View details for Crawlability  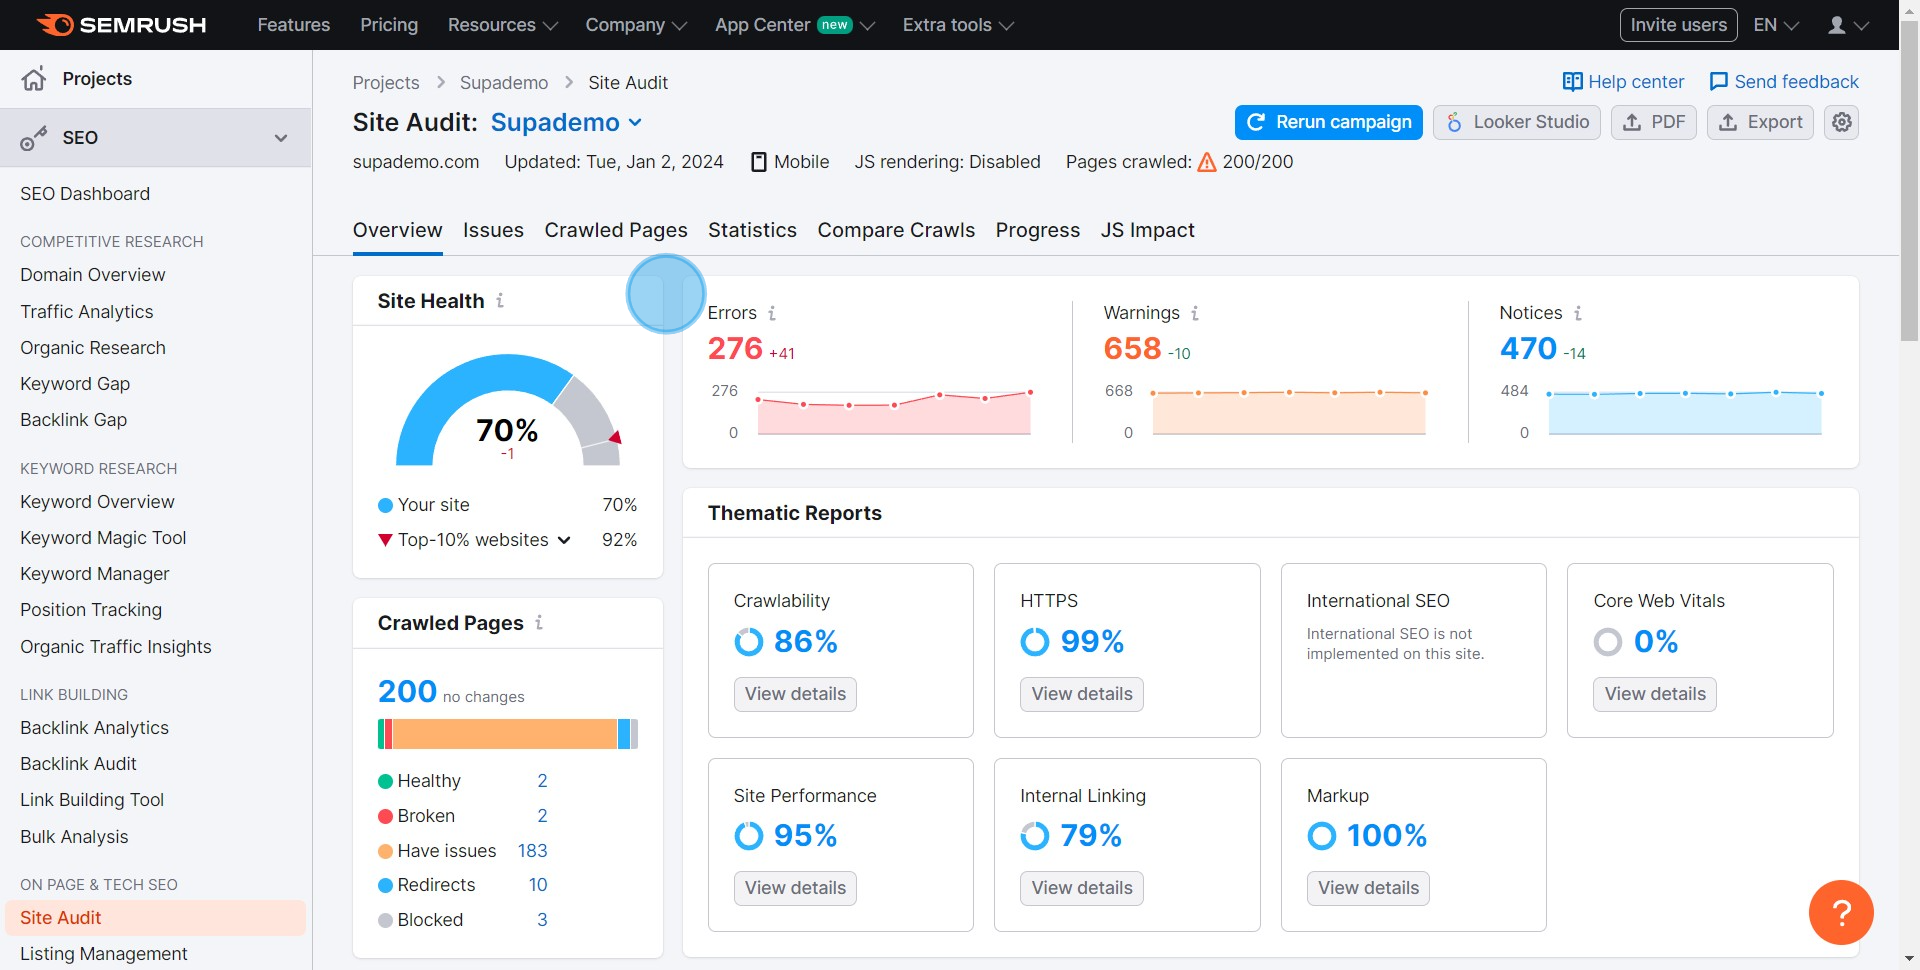pyautogui.click(x=795, y=694)
